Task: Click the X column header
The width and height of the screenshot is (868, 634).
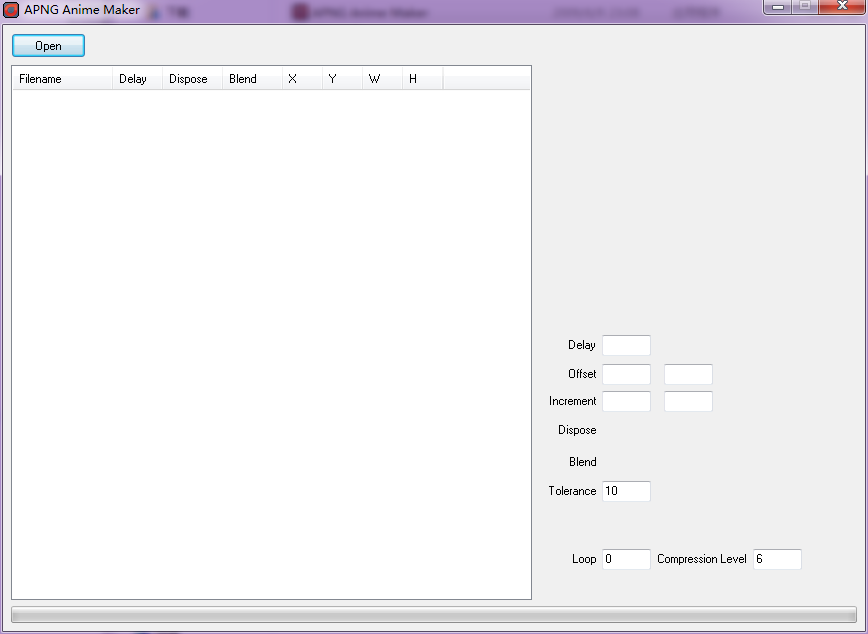Action: [x=302, y=79]
